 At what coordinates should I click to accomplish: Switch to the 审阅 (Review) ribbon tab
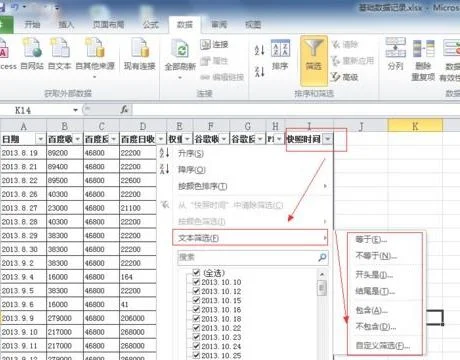click(219, 24)
